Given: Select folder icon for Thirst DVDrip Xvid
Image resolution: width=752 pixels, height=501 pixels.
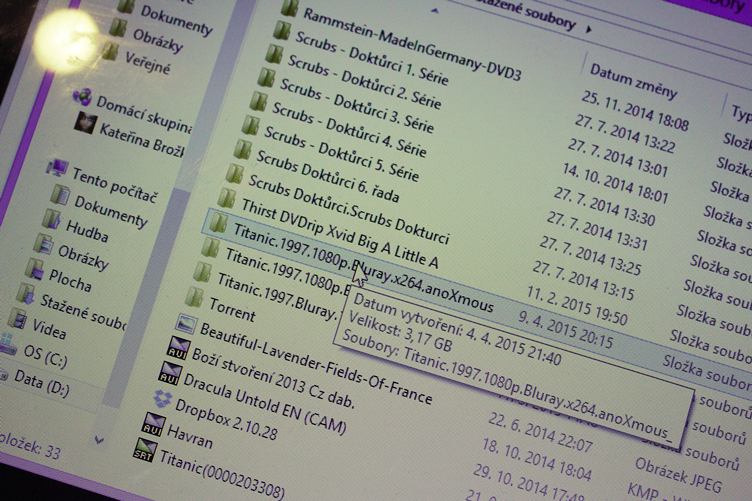Looking at the screenshot, I should tap(226, 198).
